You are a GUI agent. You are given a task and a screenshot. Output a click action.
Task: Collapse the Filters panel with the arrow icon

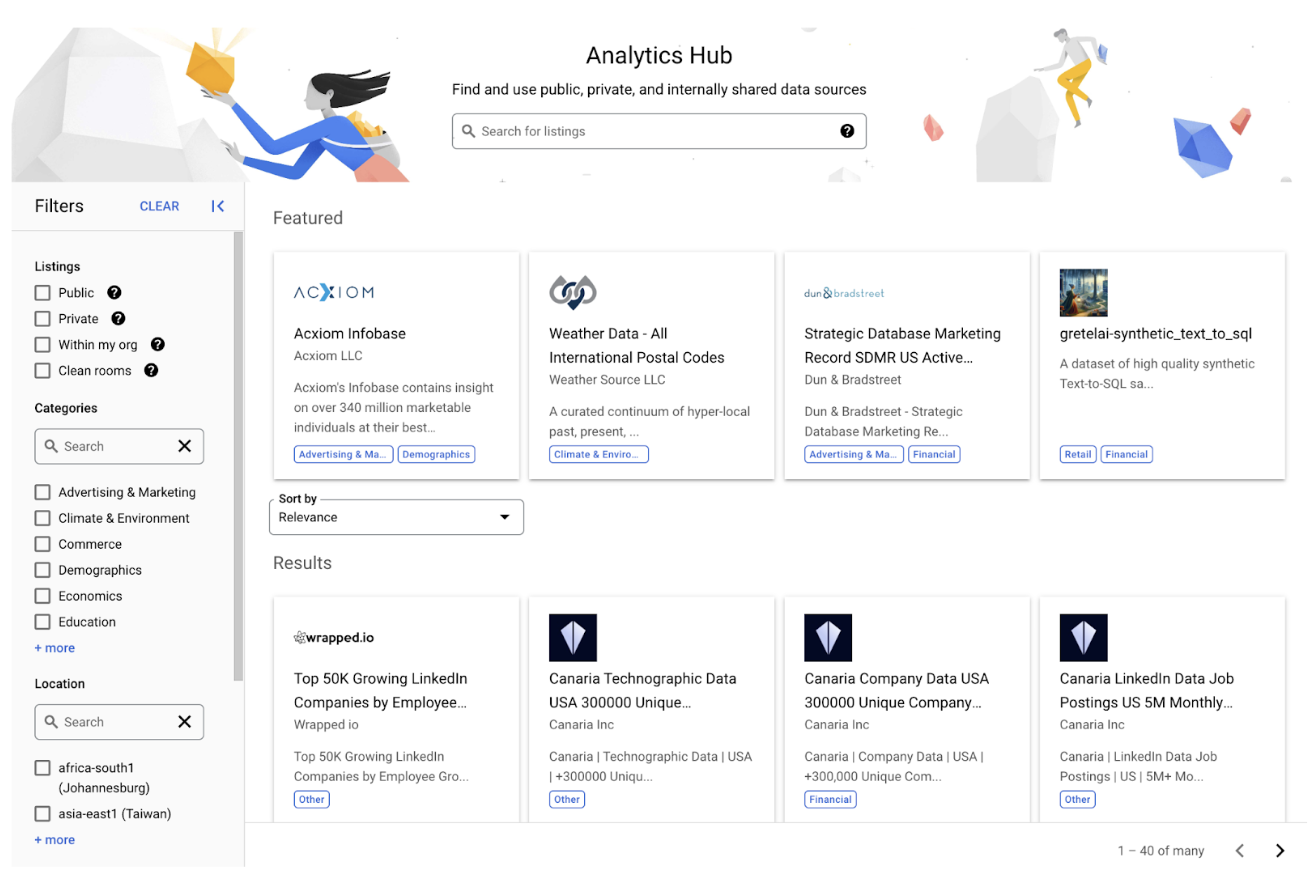click(217, 206)
